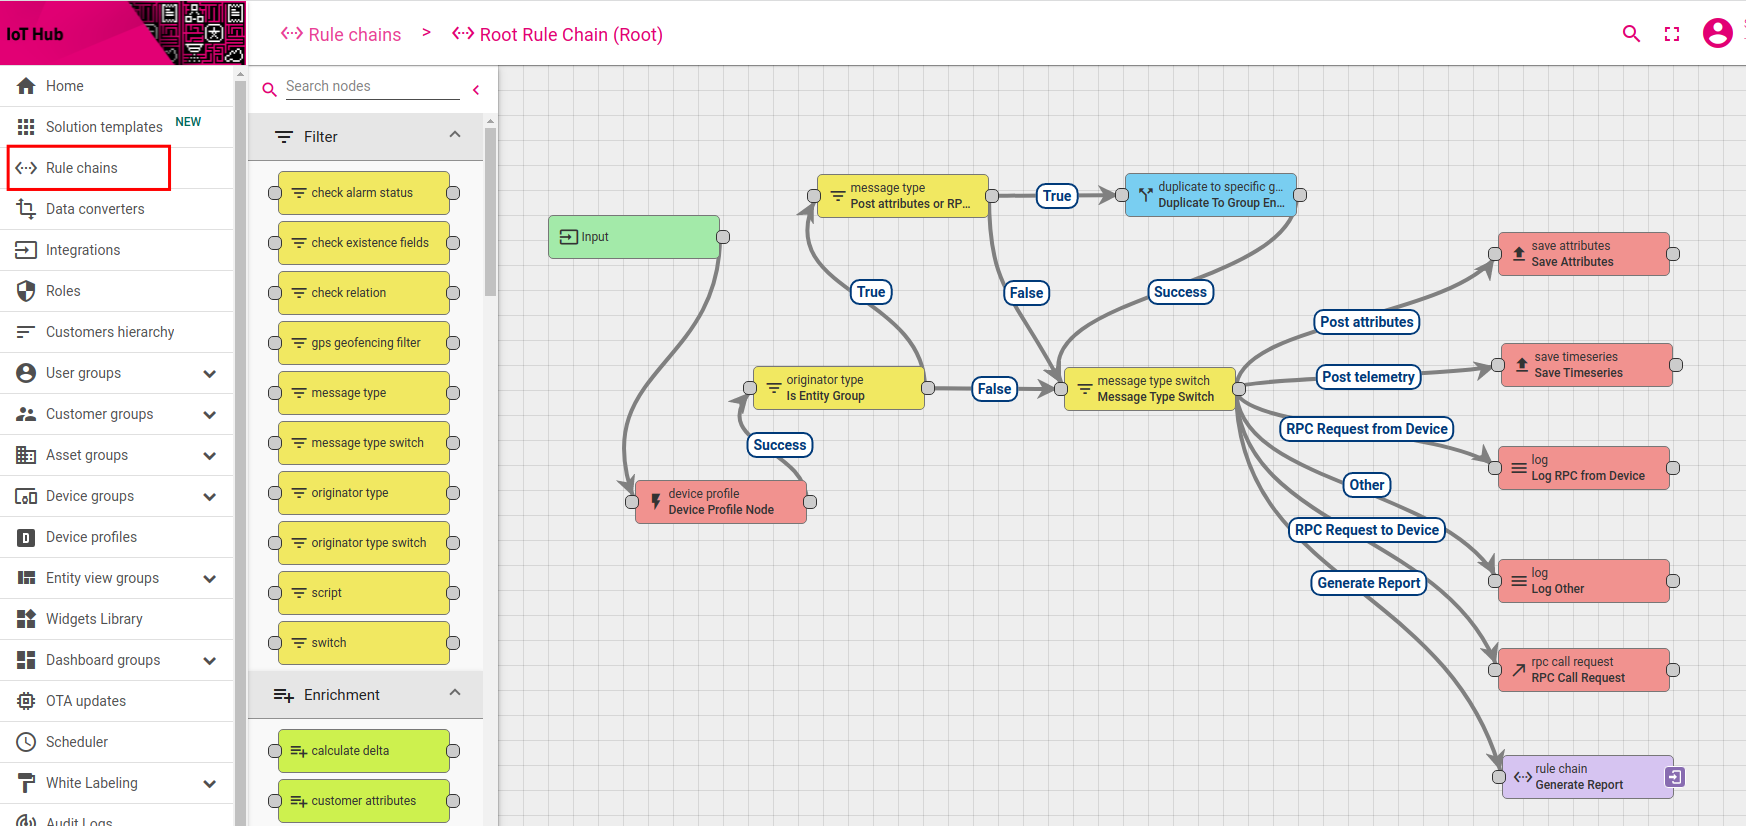Click the OTA updates chip icon
The image size is (1746, 826).
tap(26, 701)
